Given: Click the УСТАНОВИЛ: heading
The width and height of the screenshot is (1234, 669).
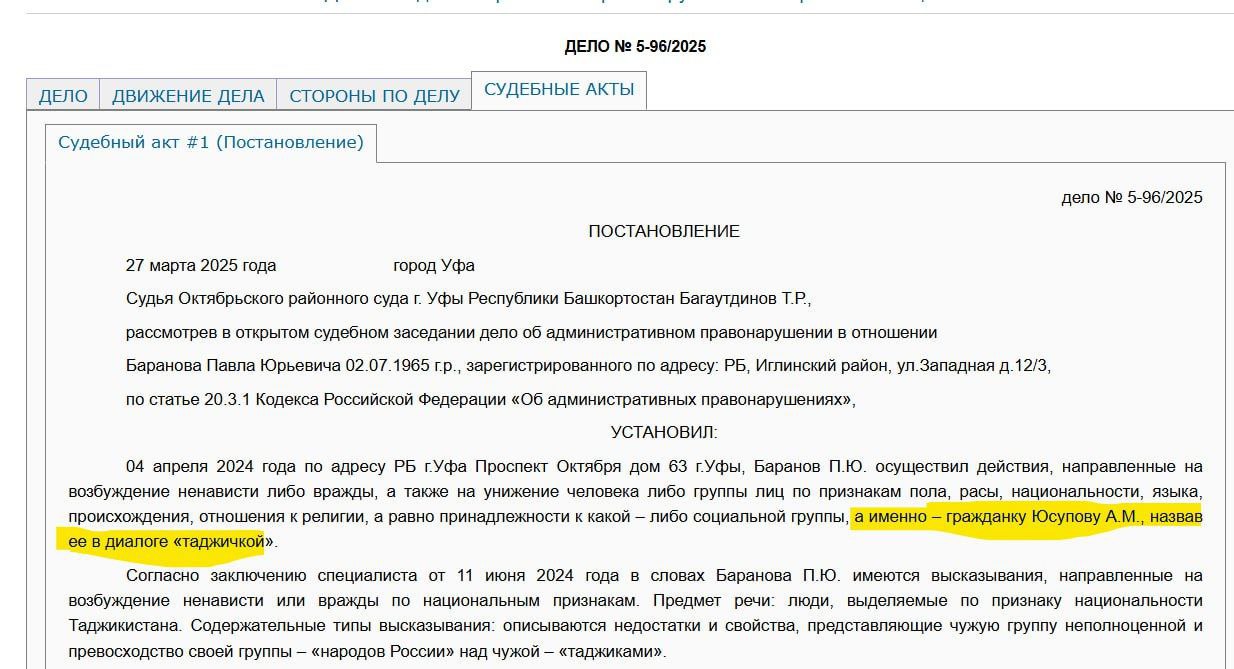Looking at the screenshot, I should [x=664, y=432].
